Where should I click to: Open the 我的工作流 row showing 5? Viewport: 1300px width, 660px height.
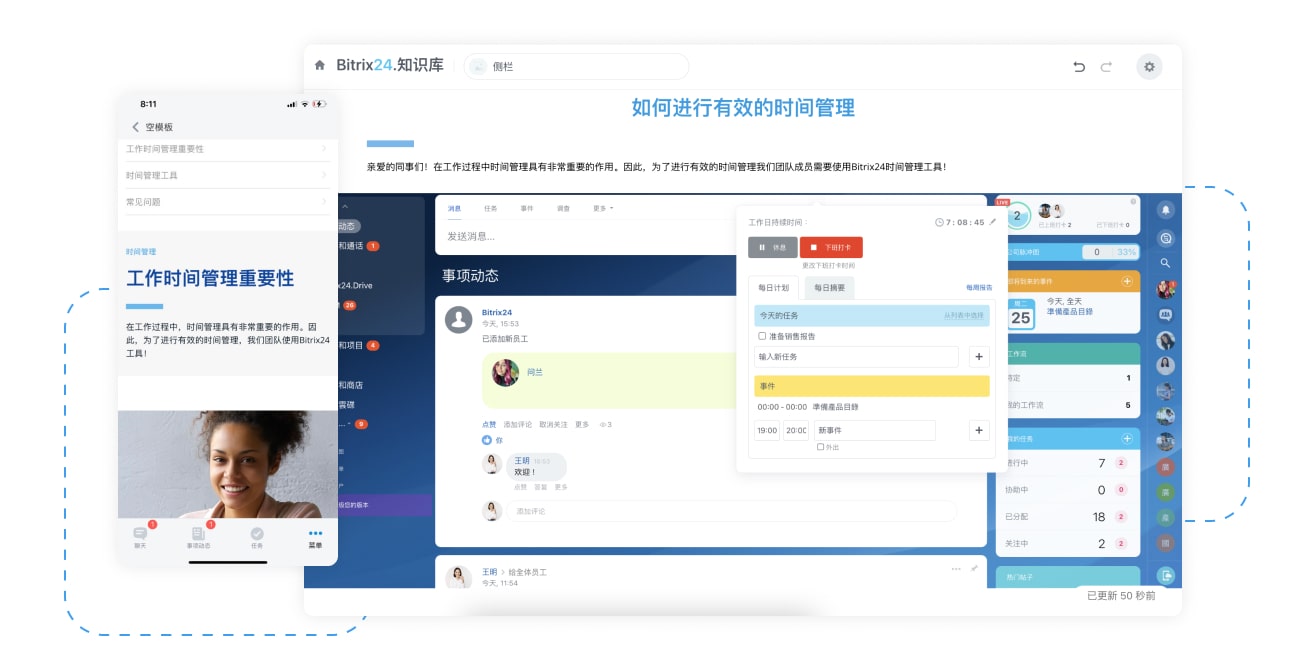[x=1067, y=405]
